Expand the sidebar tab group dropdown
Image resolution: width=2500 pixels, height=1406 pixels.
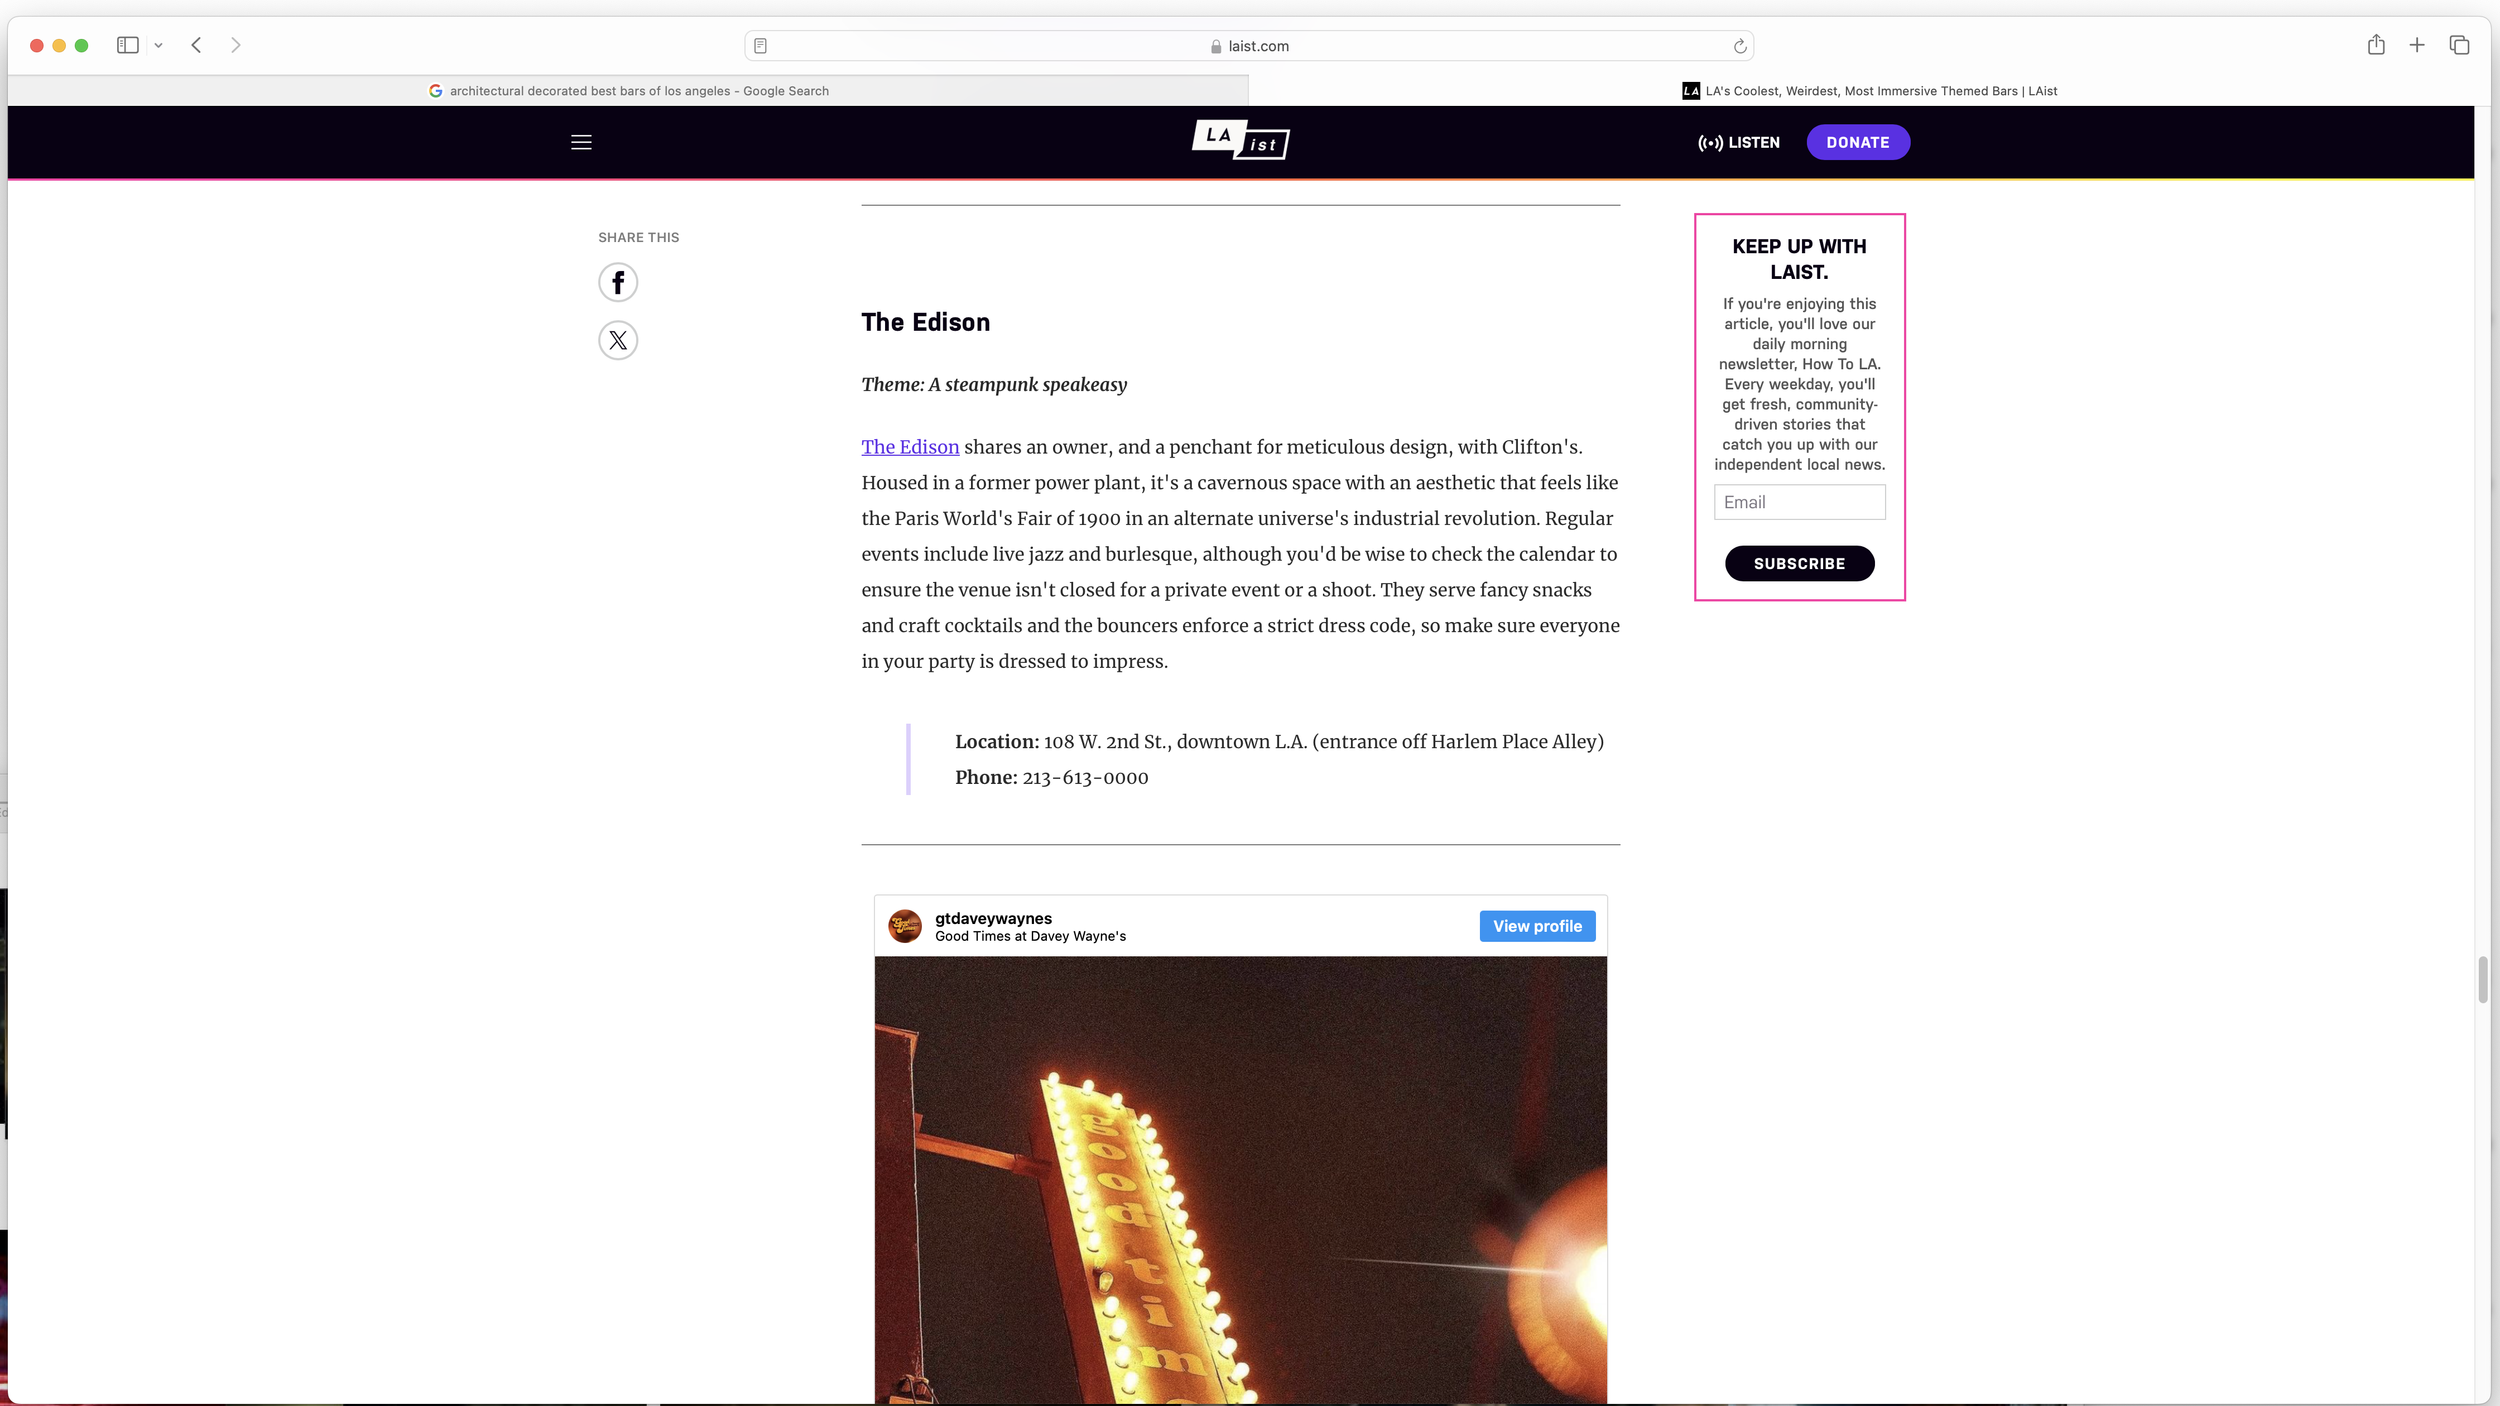(x=158, y=46)
